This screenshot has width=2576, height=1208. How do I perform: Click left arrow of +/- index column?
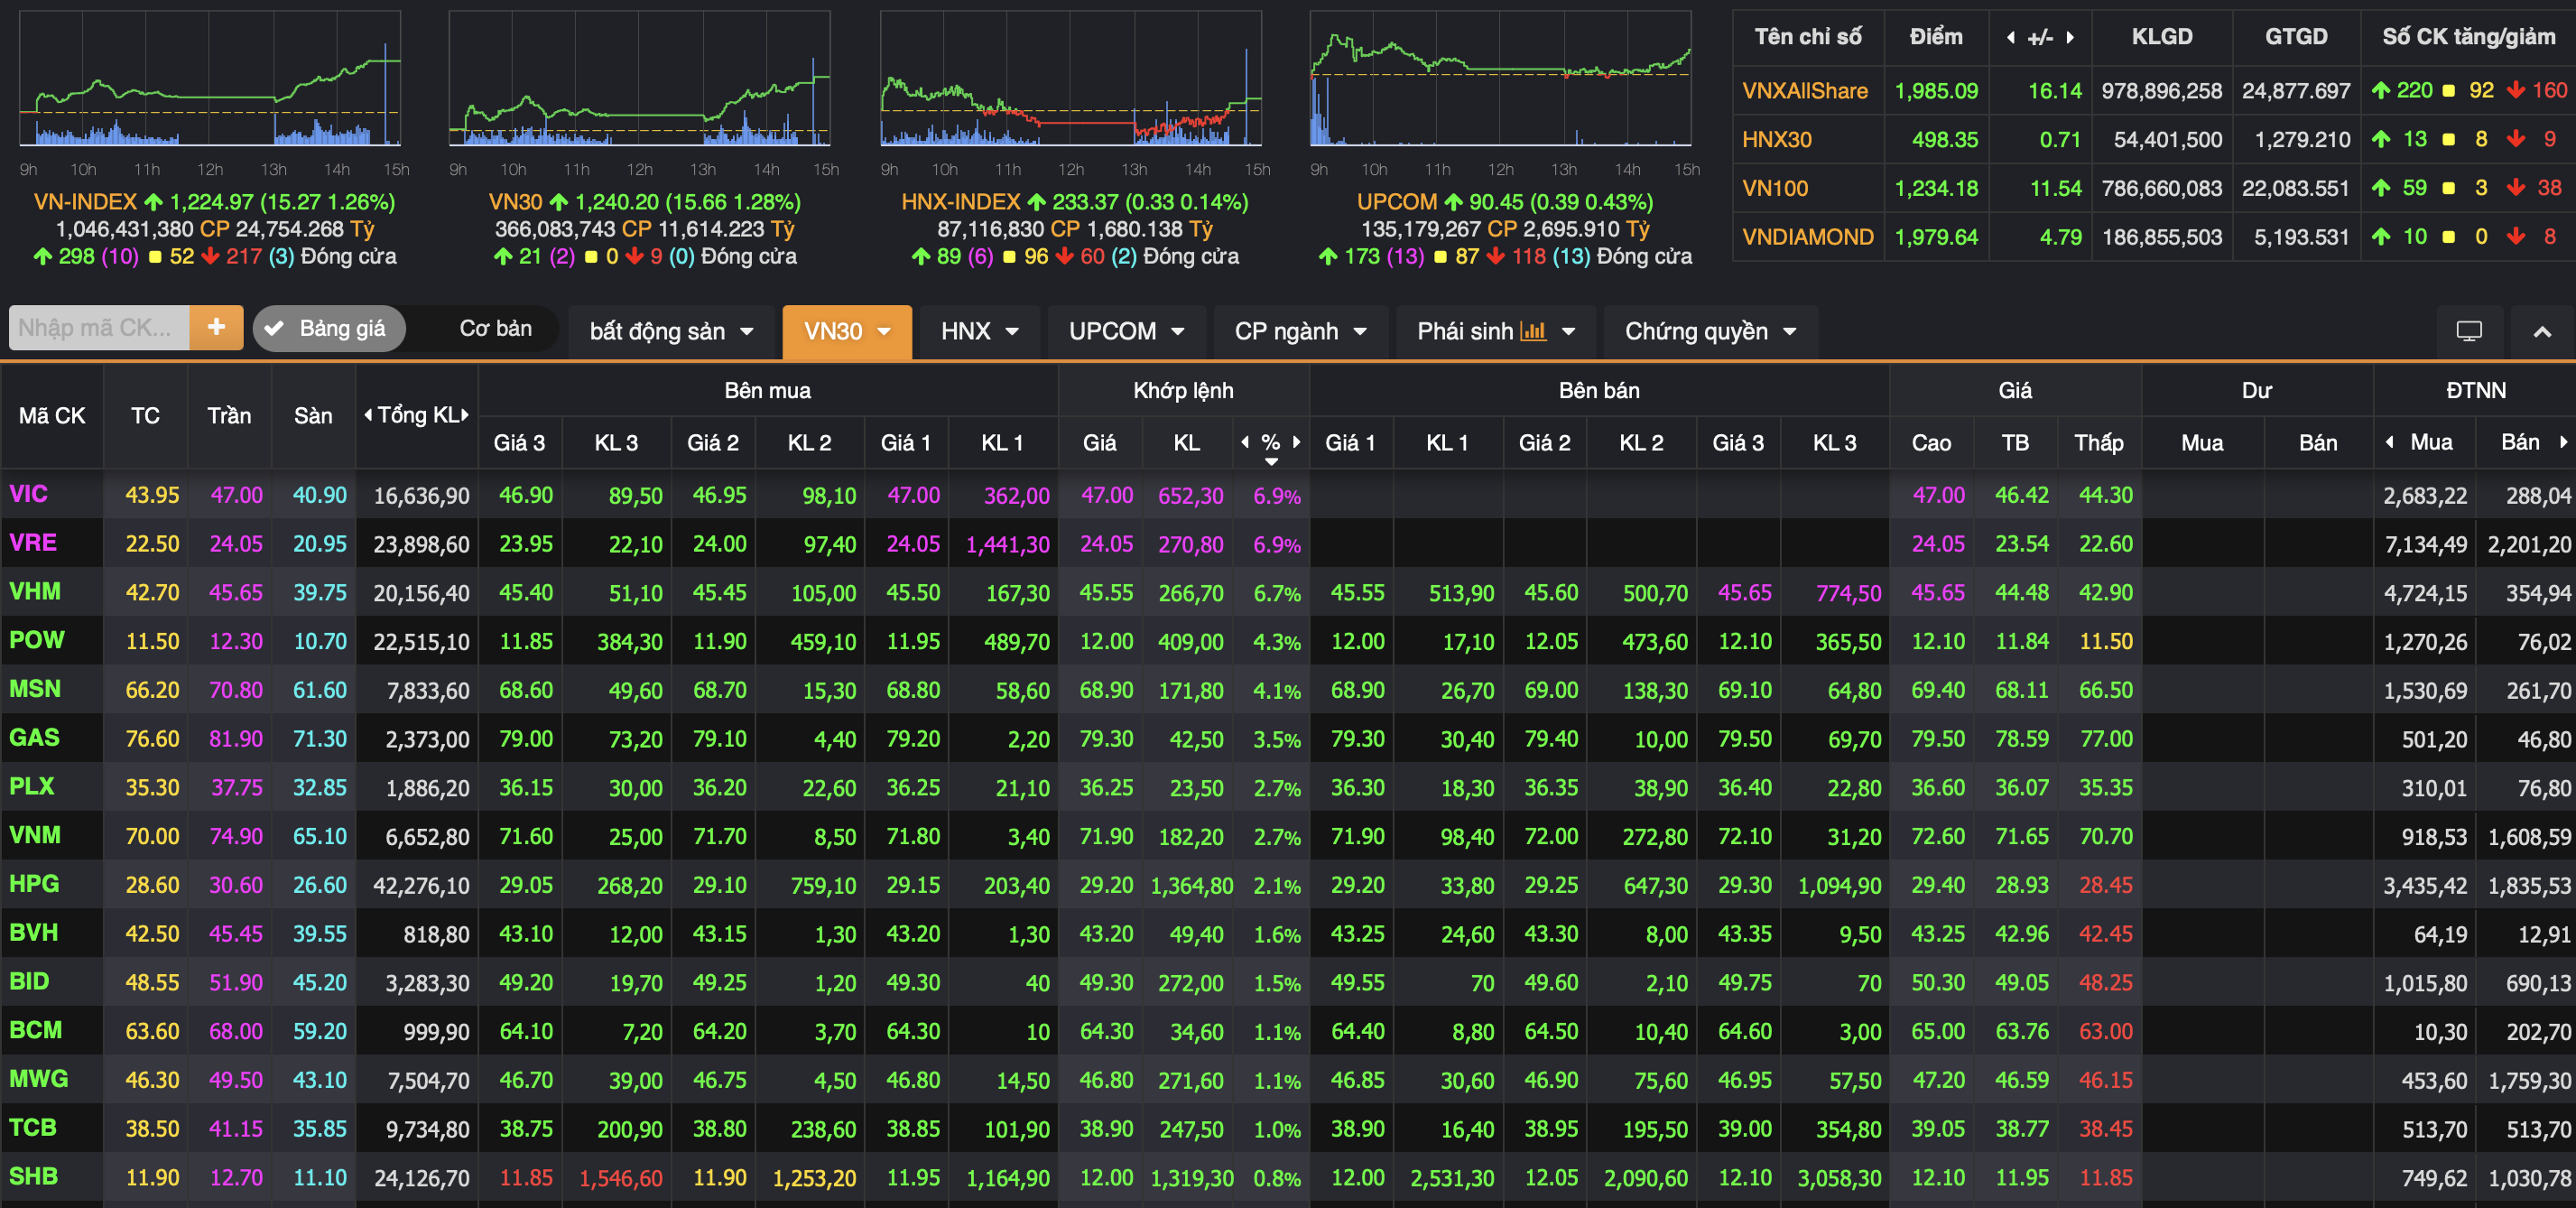[x=2011, y=37]
